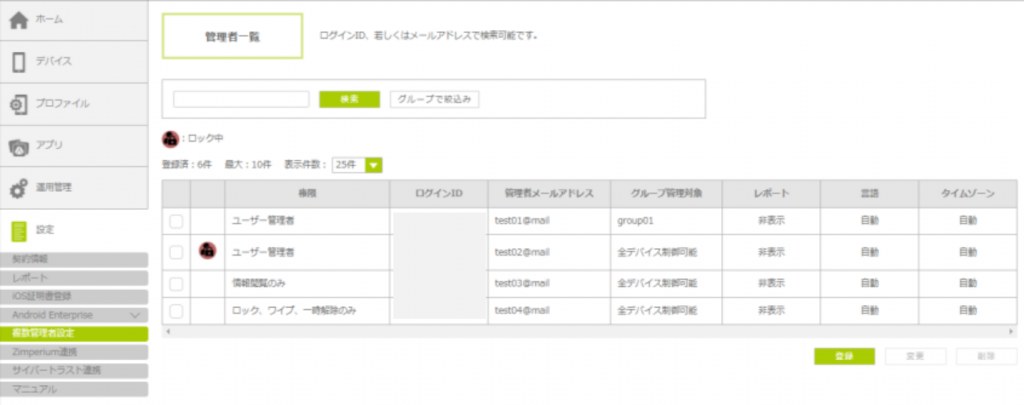The image size is (1024, 405).
Task: Open the display count 25件 dropdown
Action: tap(374, 165)
